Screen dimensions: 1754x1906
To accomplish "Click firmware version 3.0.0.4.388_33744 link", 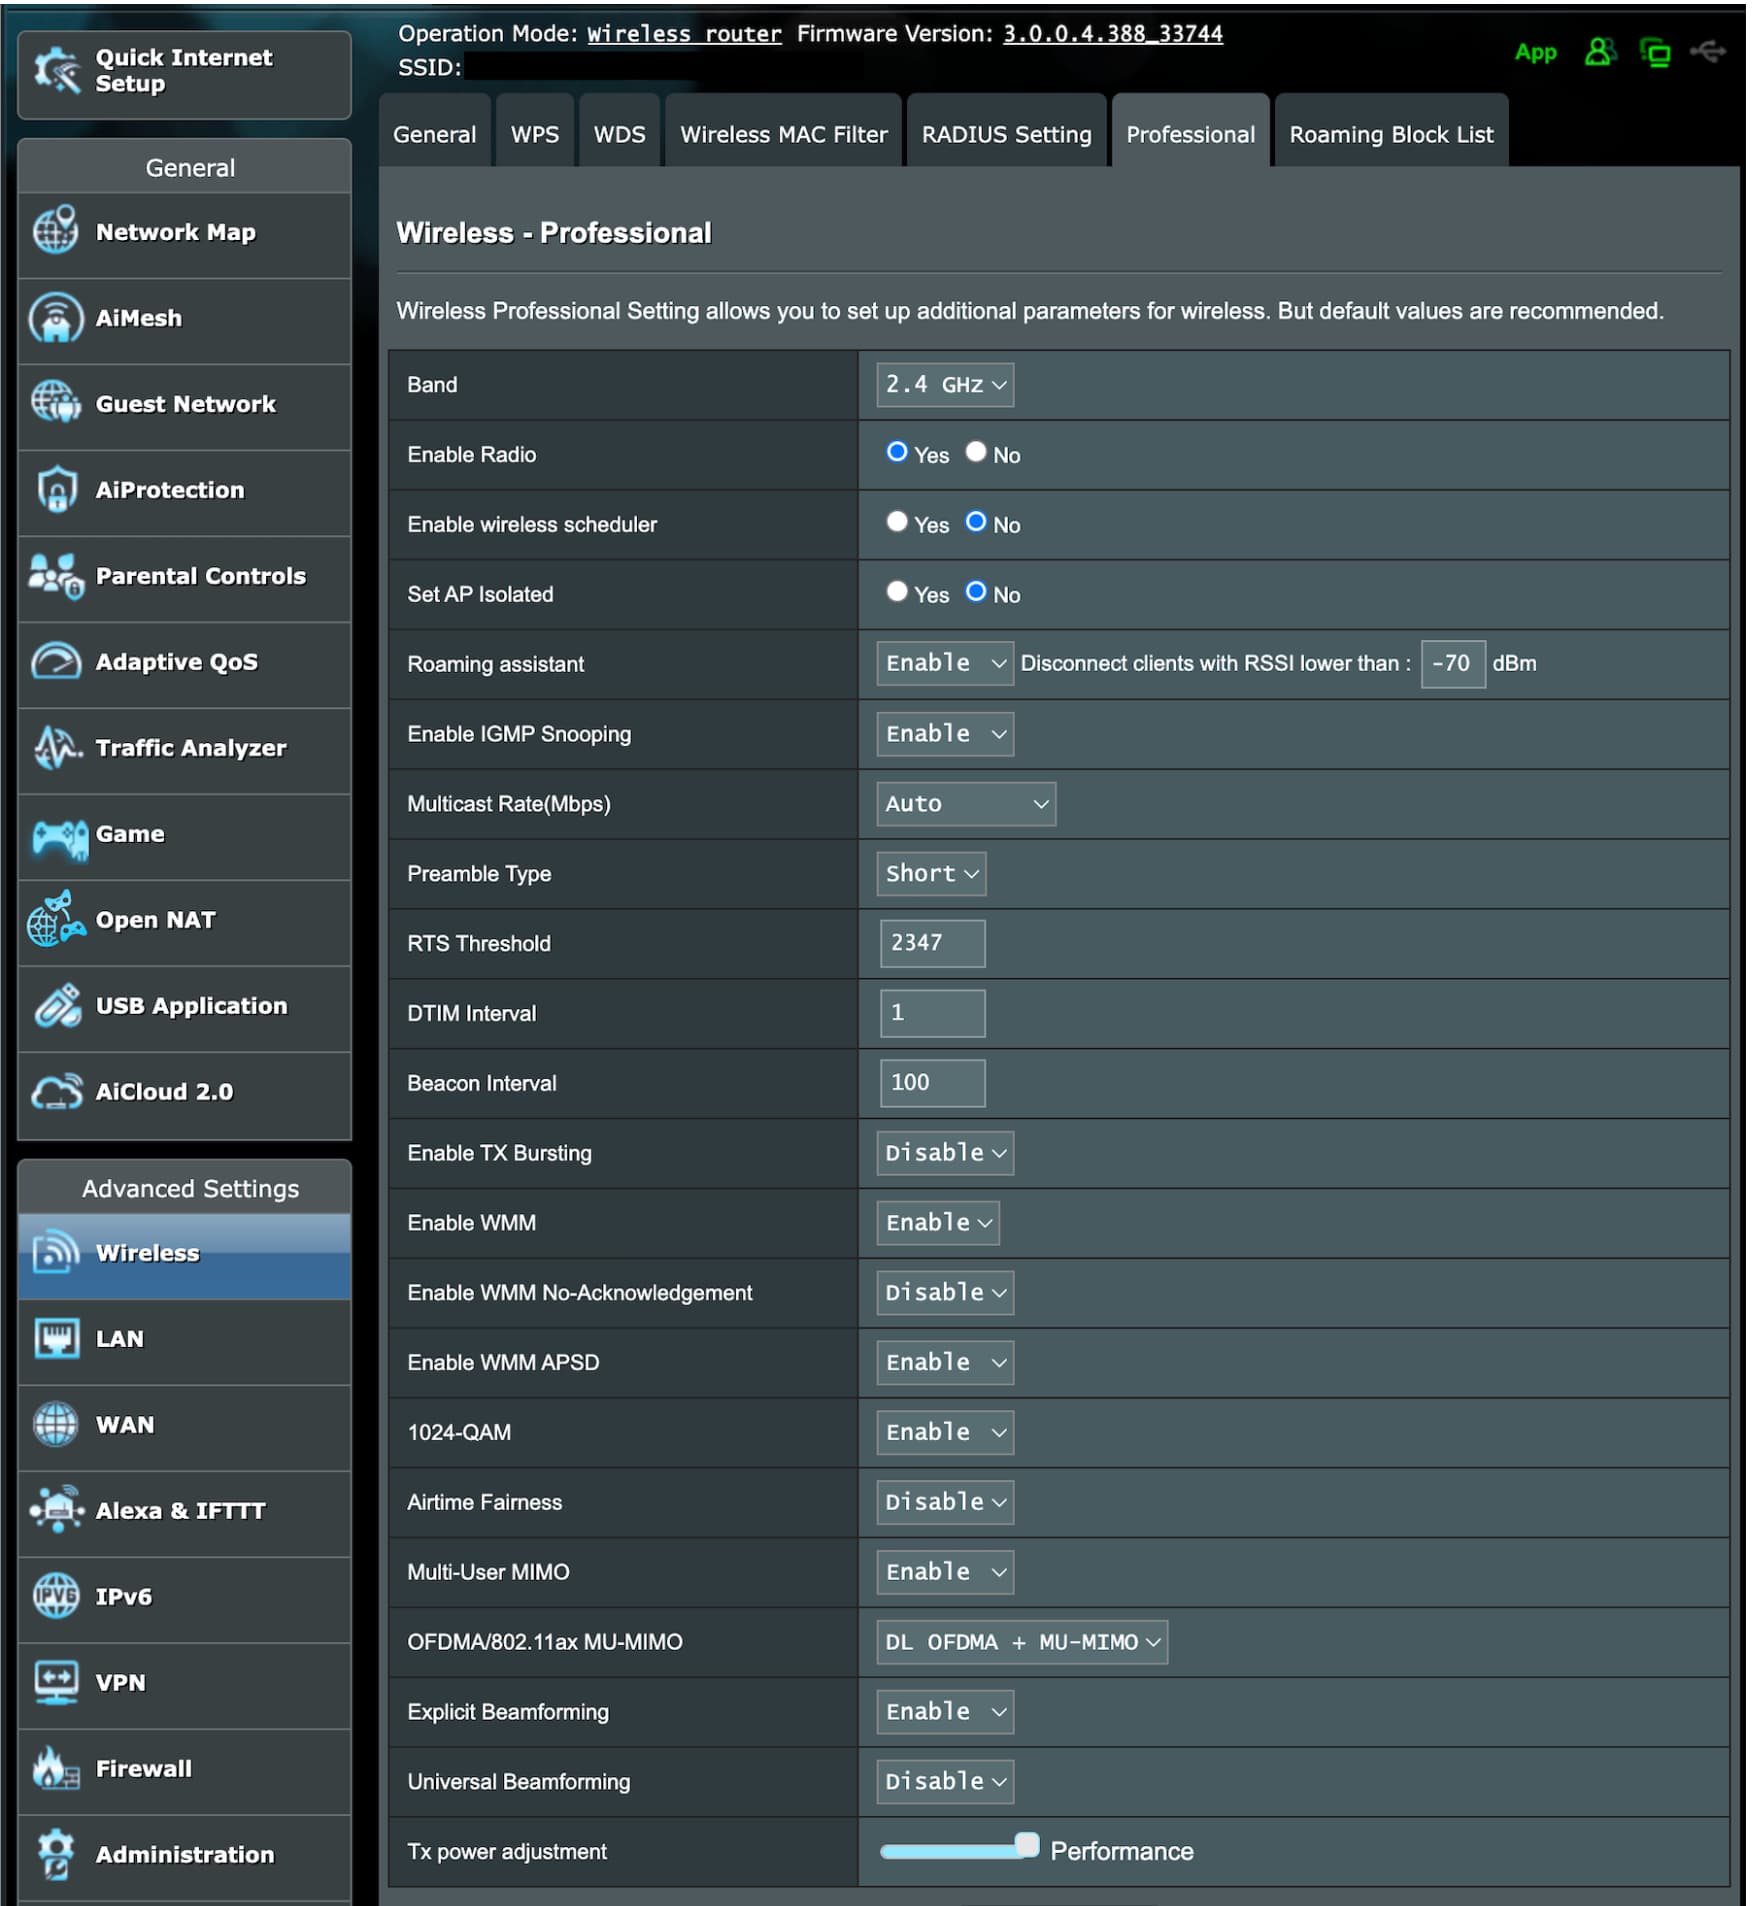I will [x=1113, y=34].
